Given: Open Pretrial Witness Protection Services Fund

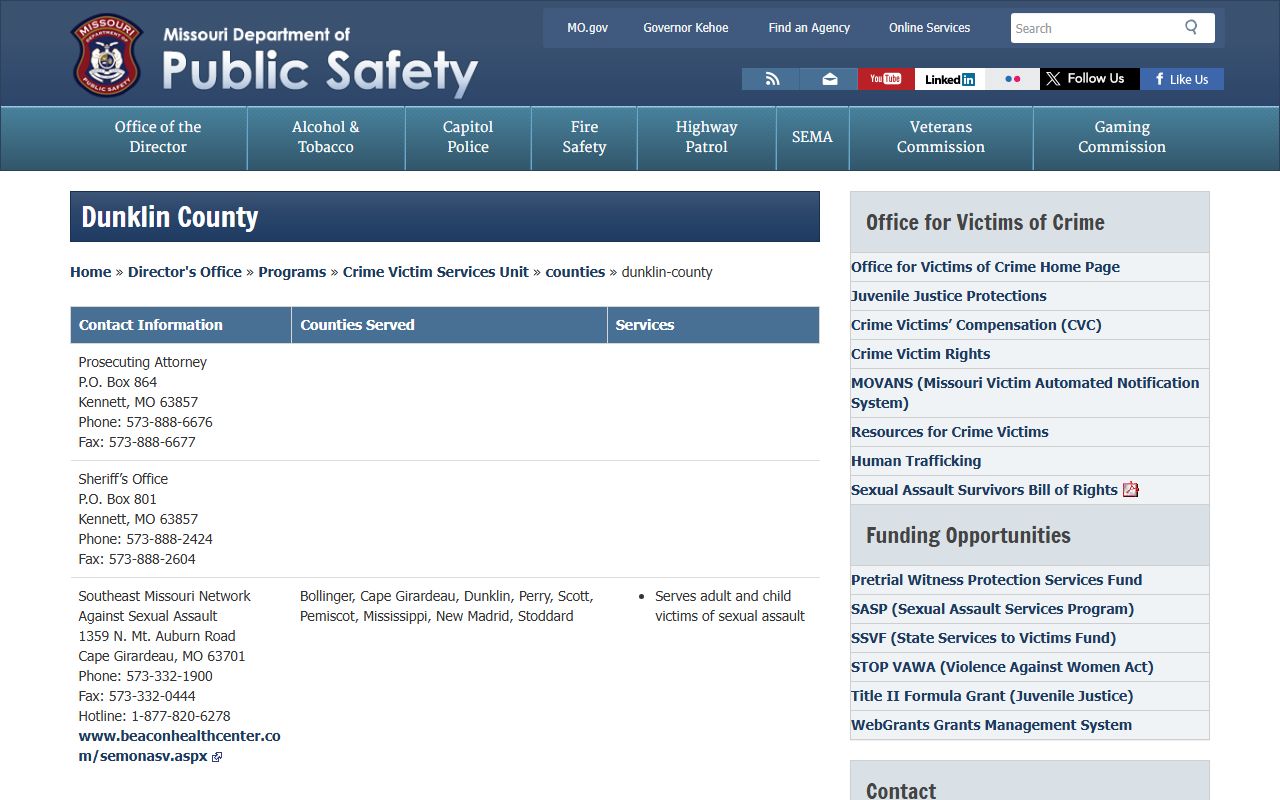Looking at the screenshot, I should pos(996,580).
